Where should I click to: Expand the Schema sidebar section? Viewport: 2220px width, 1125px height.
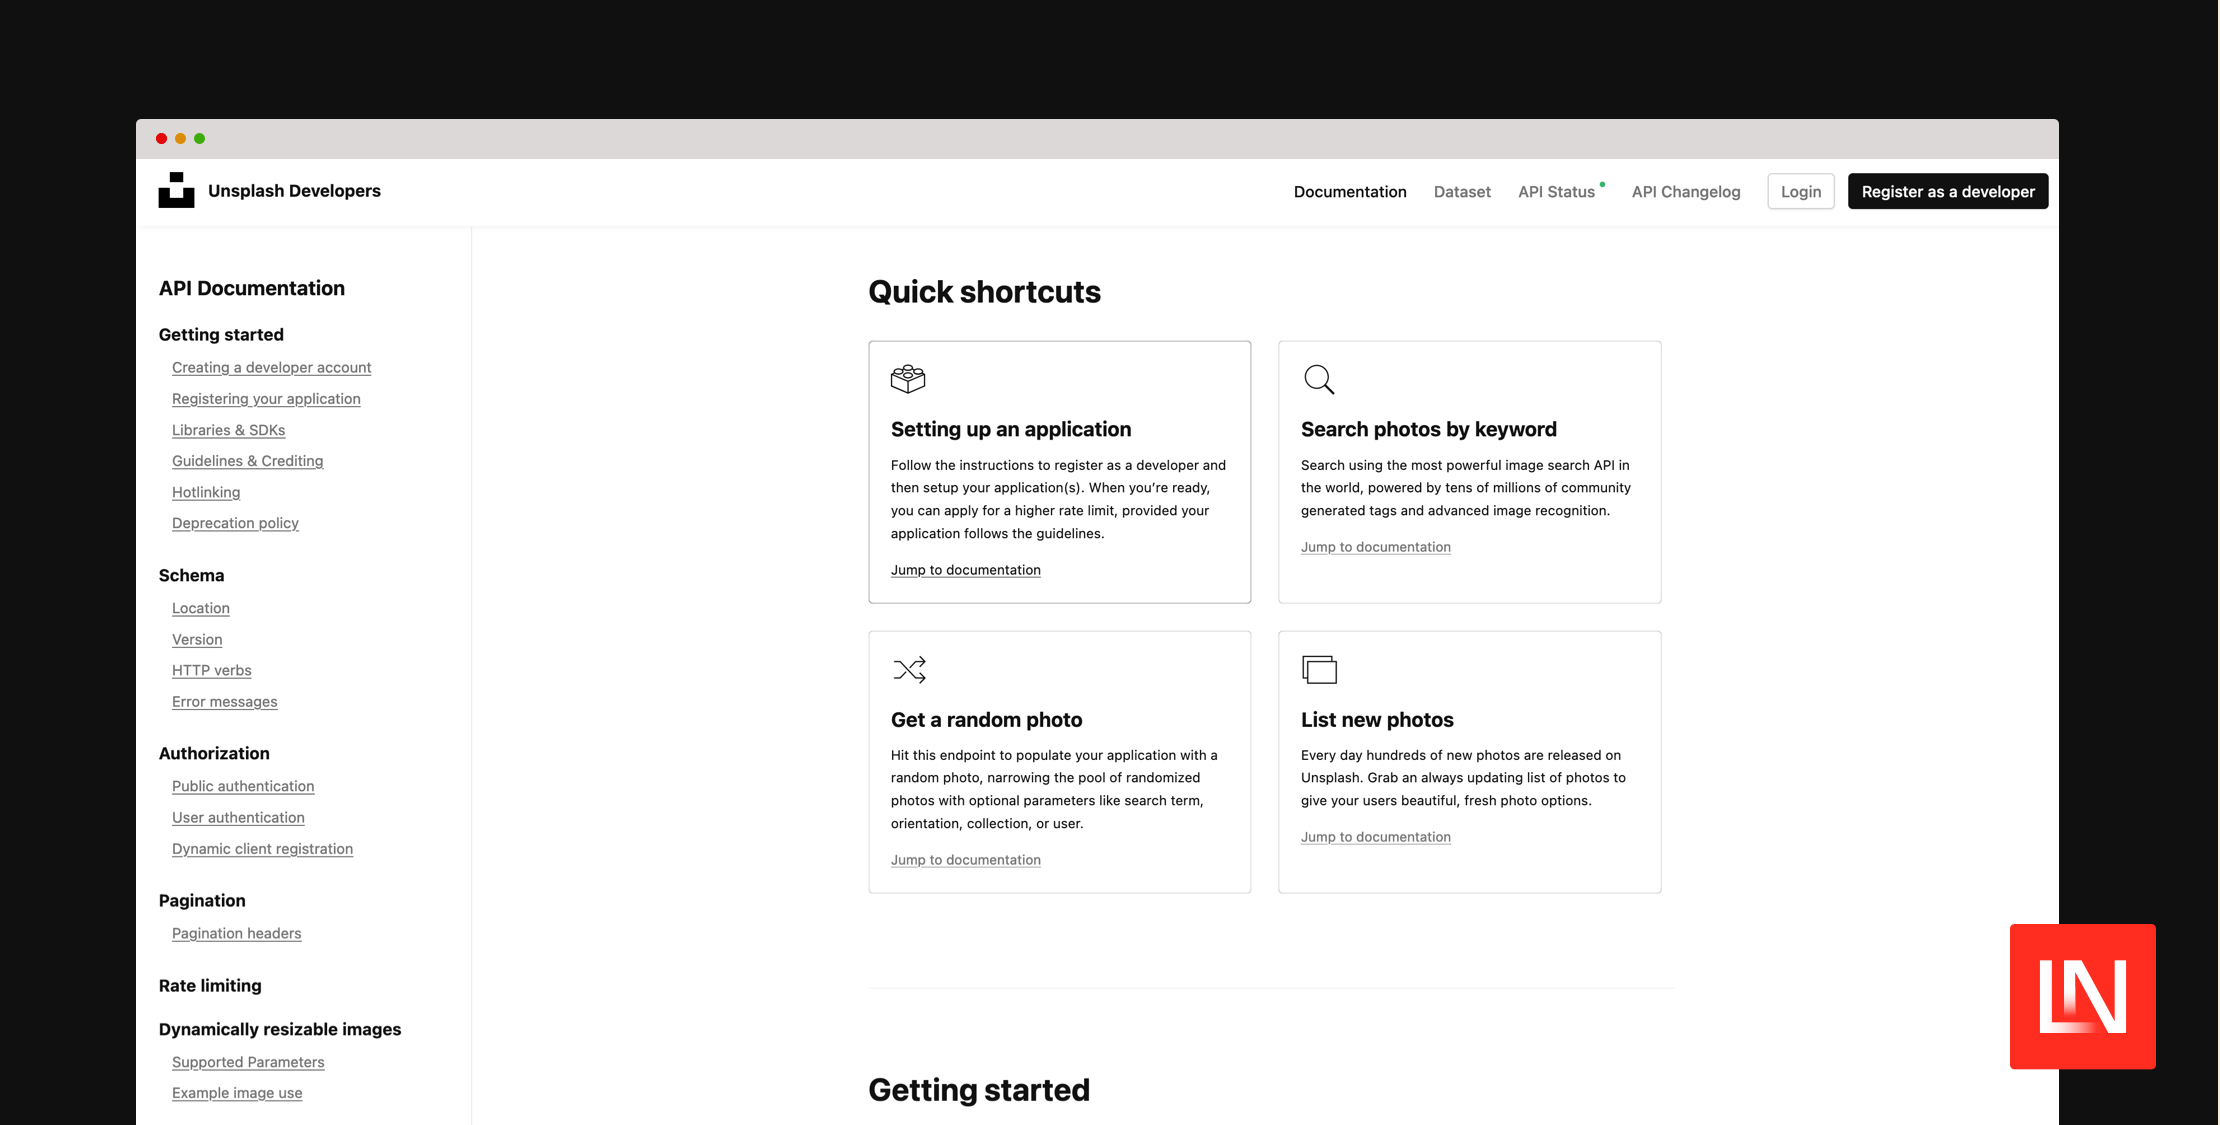coord(191,573)
